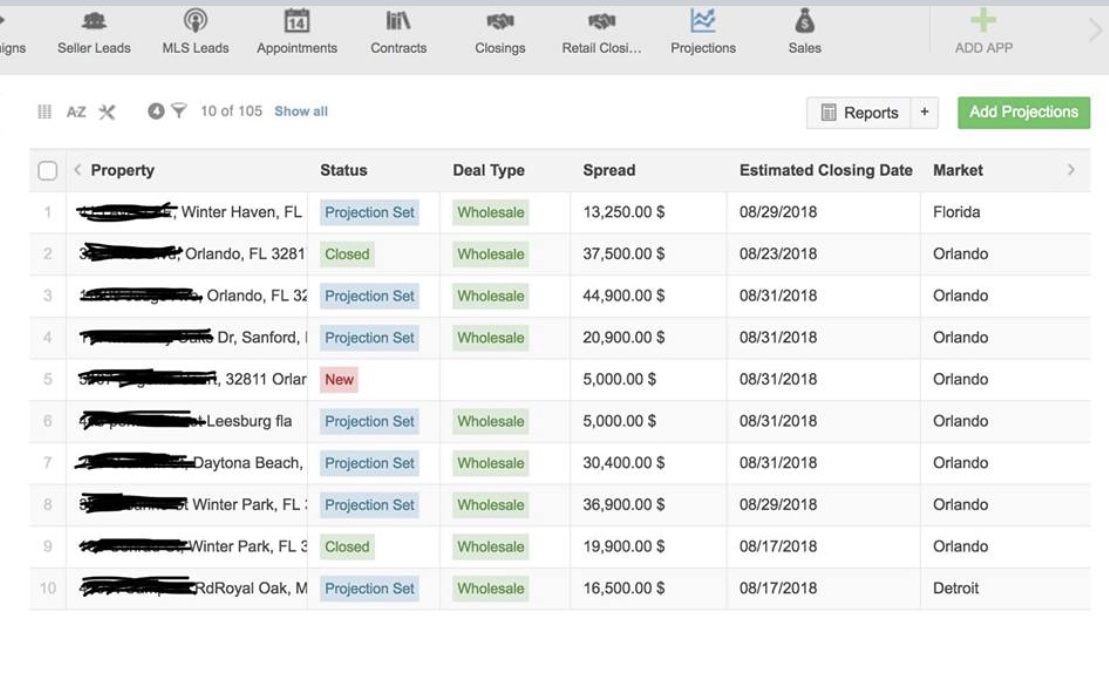This screenshot has width=1109, height=687.
Task: Collapse columns with left chevron by Property
Action: pos(78,170)
